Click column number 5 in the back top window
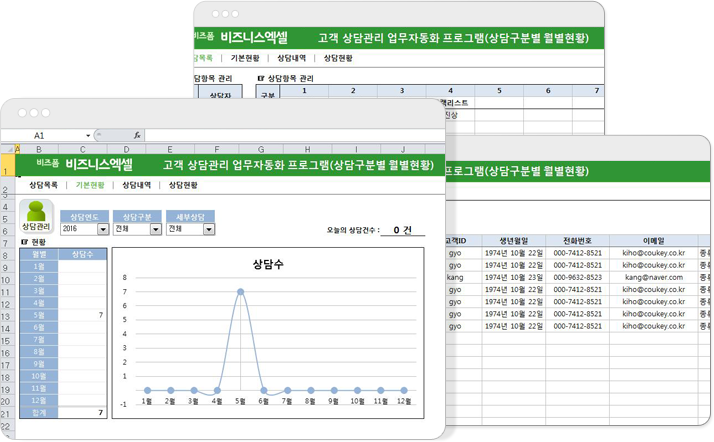Viewport: 714px width, 442px height. [x=499, y=91]
